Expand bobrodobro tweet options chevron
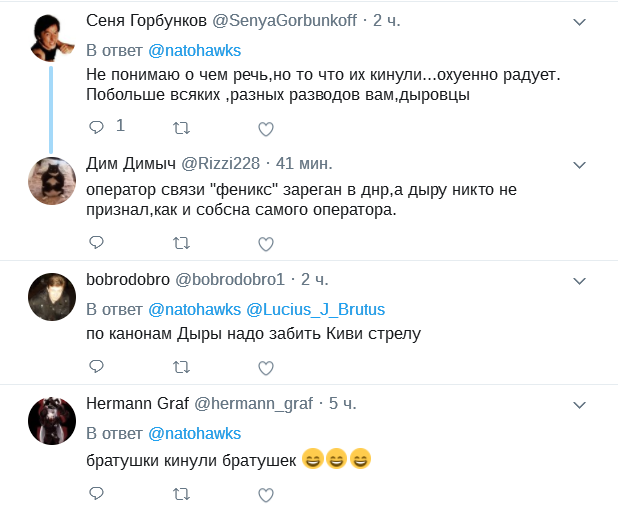The image size is (618, 510). 578,279
